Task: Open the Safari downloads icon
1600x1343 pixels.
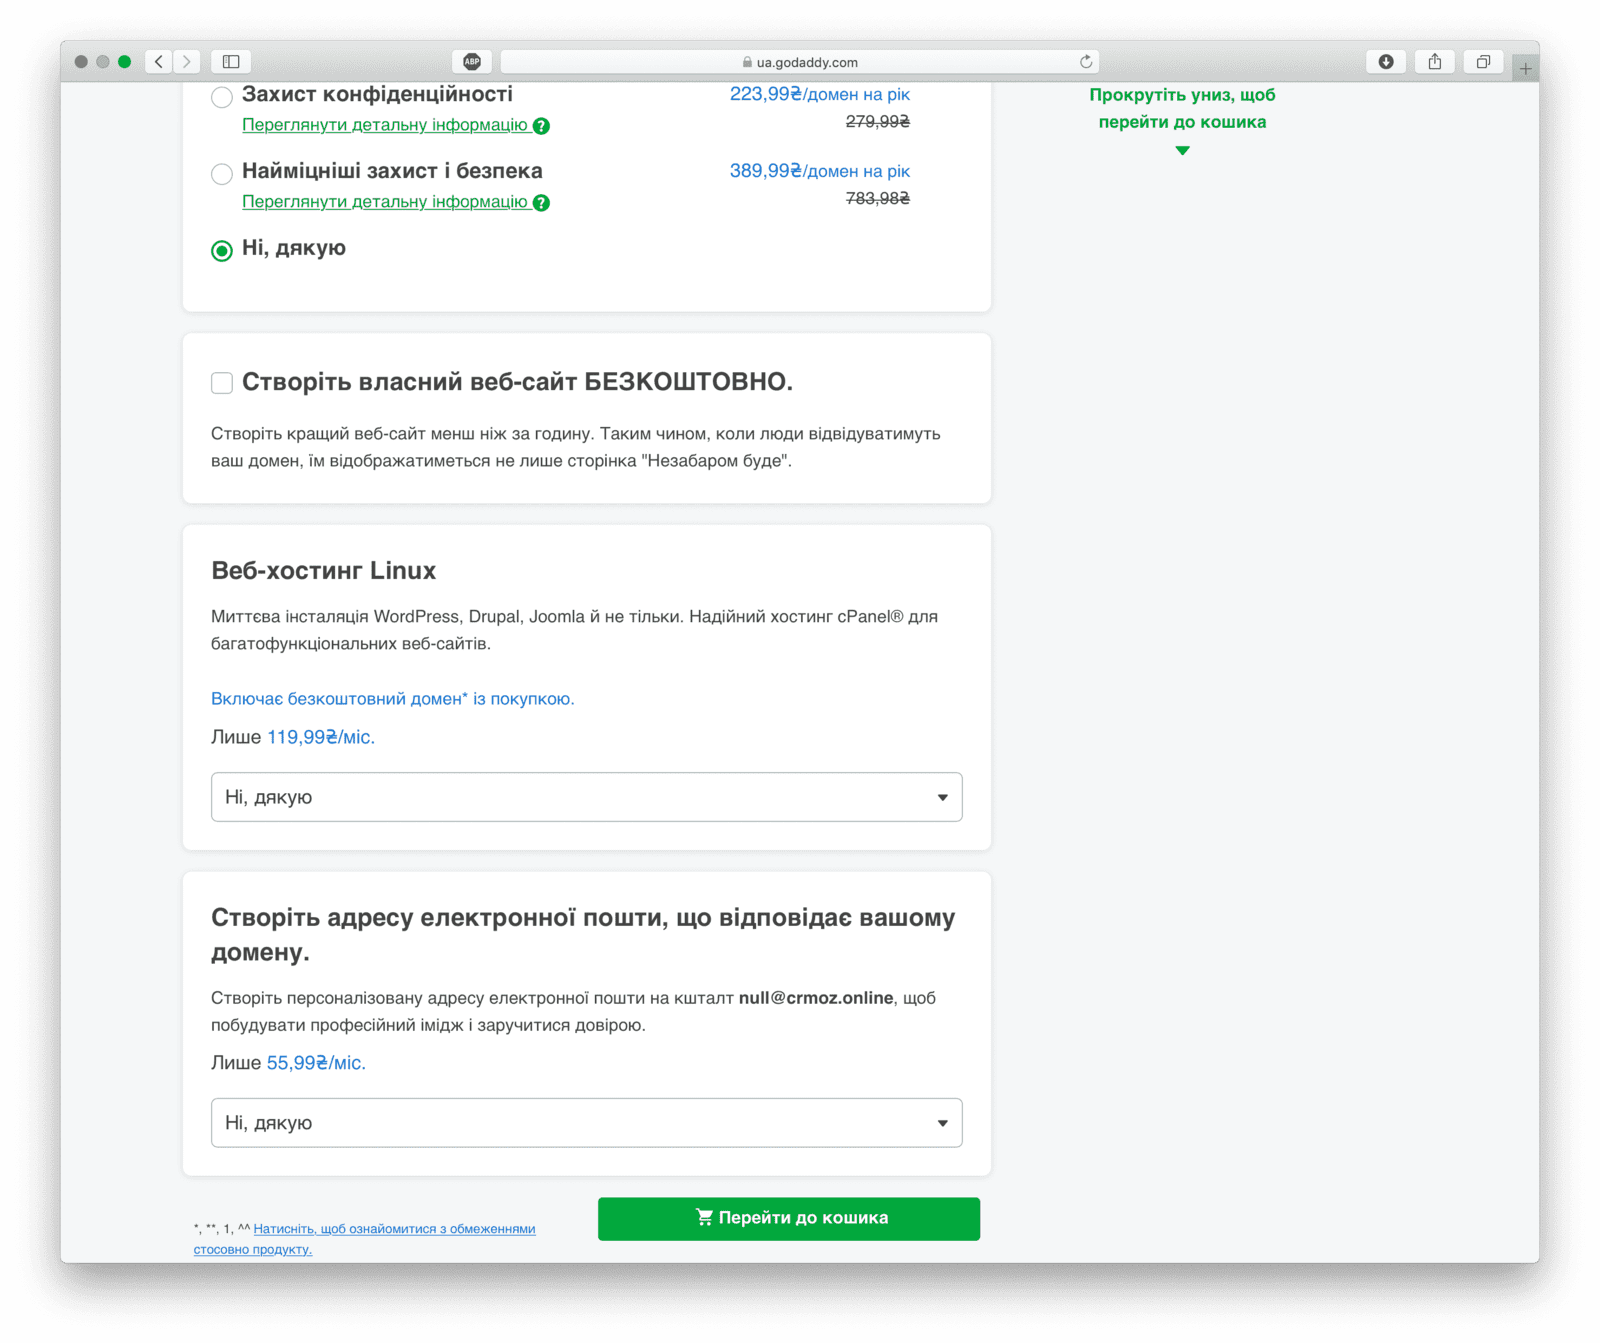Action: [x=1386, y=62]
